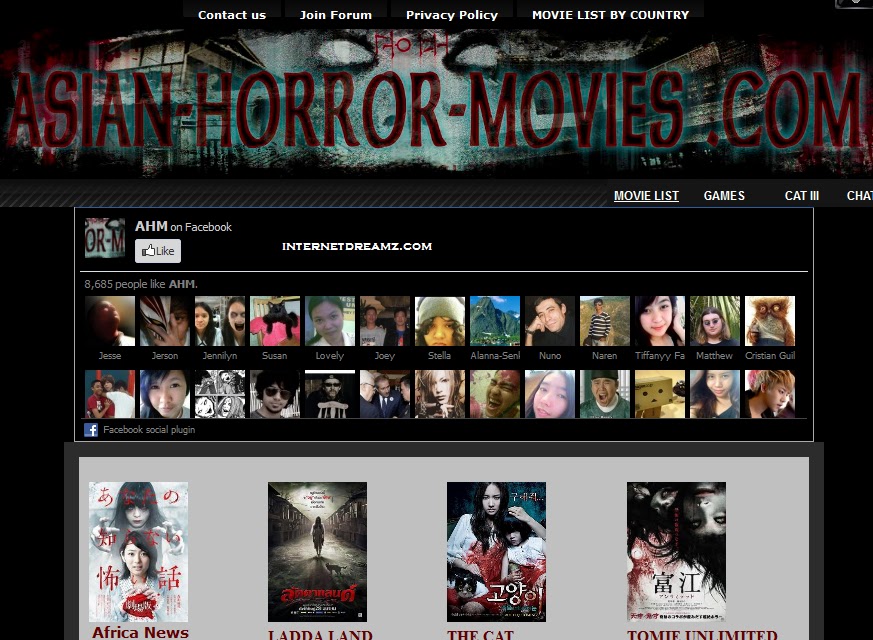This screenshot has height=640, width=873.
Task: Open the Join Forum link
Action: pyautogui.click(x=336, y=15)
